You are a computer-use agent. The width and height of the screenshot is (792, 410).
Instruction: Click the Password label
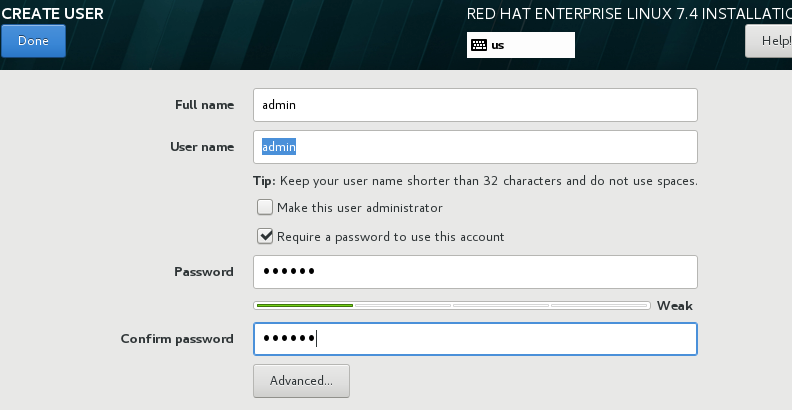(x=204, y=272)
